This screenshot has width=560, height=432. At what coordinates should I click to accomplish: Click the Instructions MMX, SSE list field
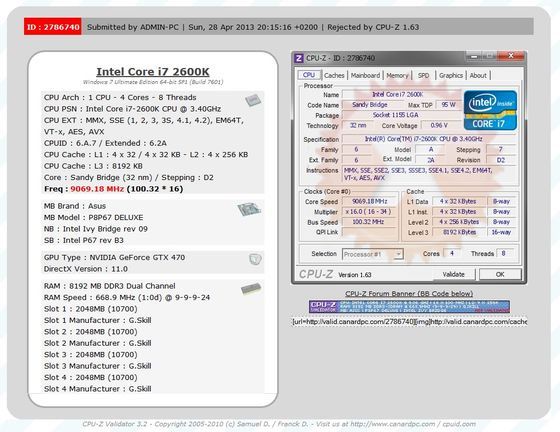click(x=430, y=174)
